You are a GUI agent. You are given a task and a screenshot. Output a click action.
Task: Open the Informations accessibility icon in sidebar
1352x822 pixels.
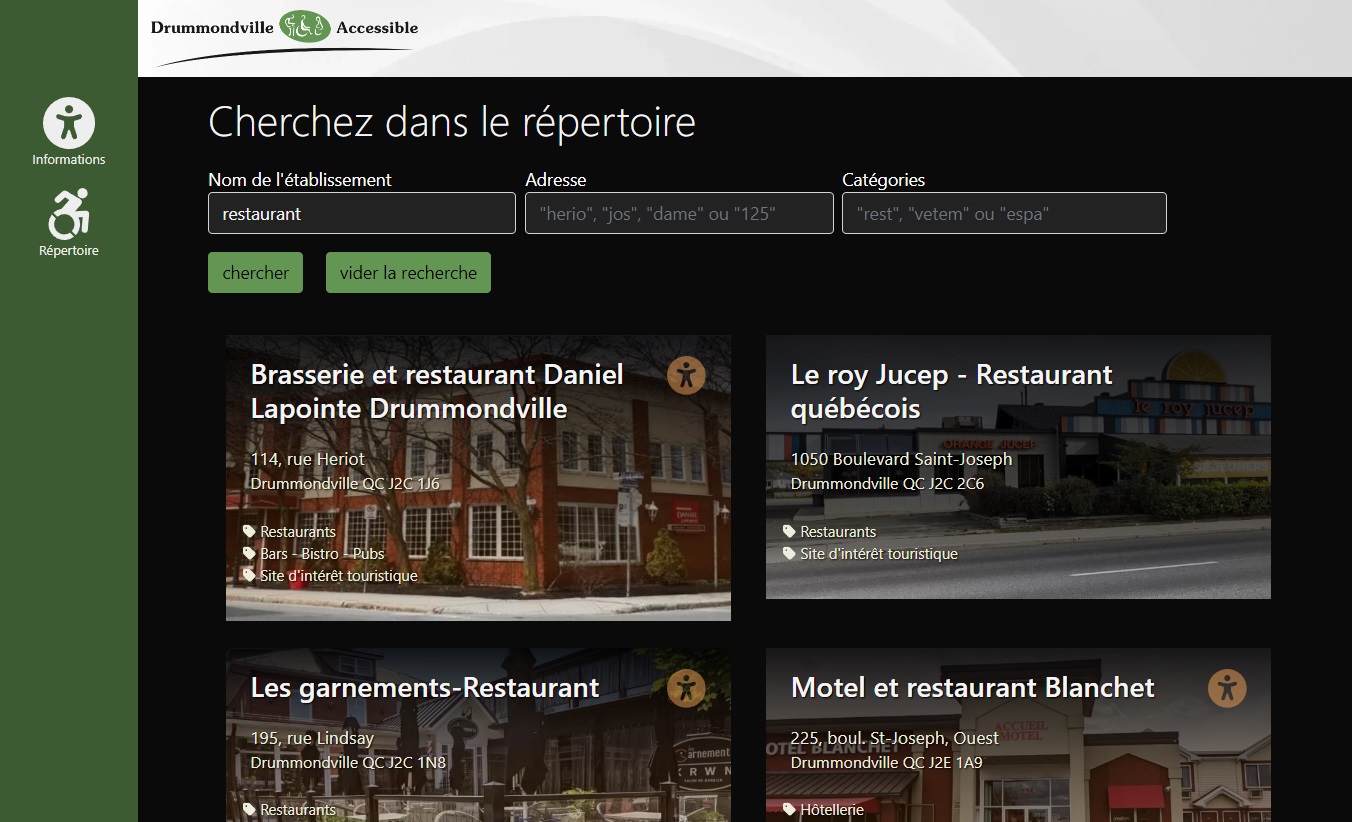pos(69,124)
